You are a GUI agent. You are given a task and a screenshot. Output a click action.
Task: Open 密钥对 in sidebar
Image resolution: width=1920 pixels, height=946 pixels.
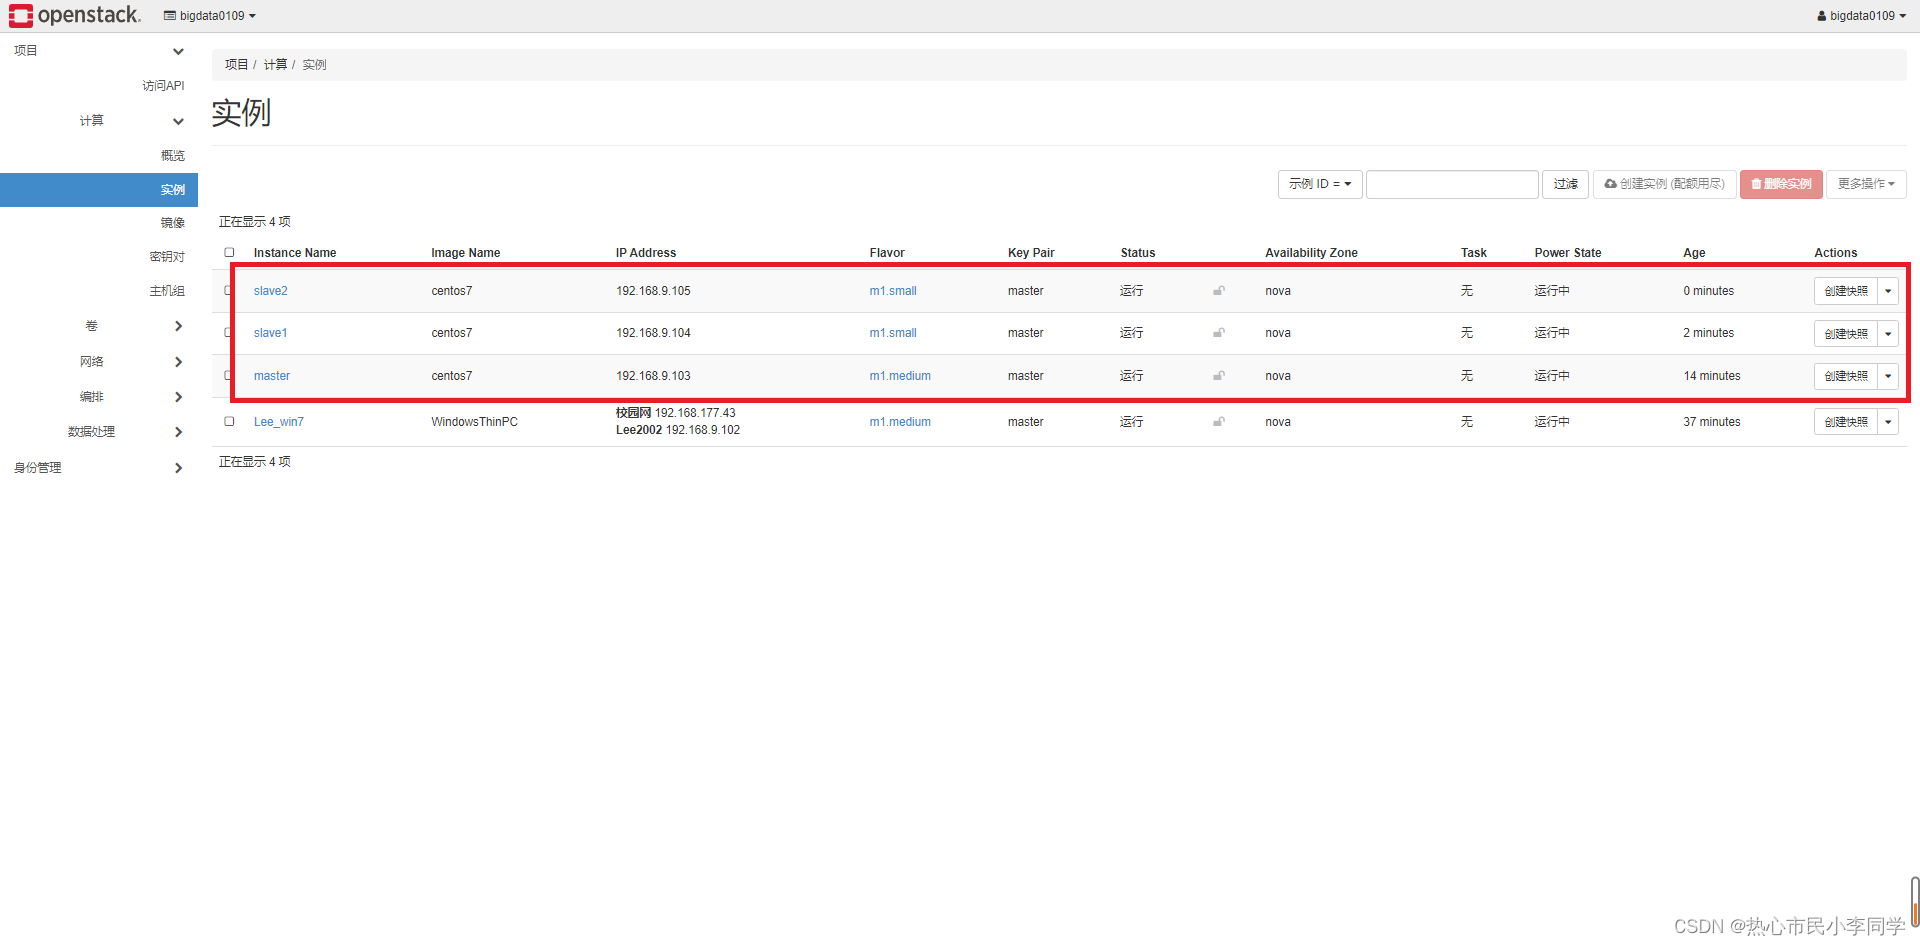click(167, 257)
